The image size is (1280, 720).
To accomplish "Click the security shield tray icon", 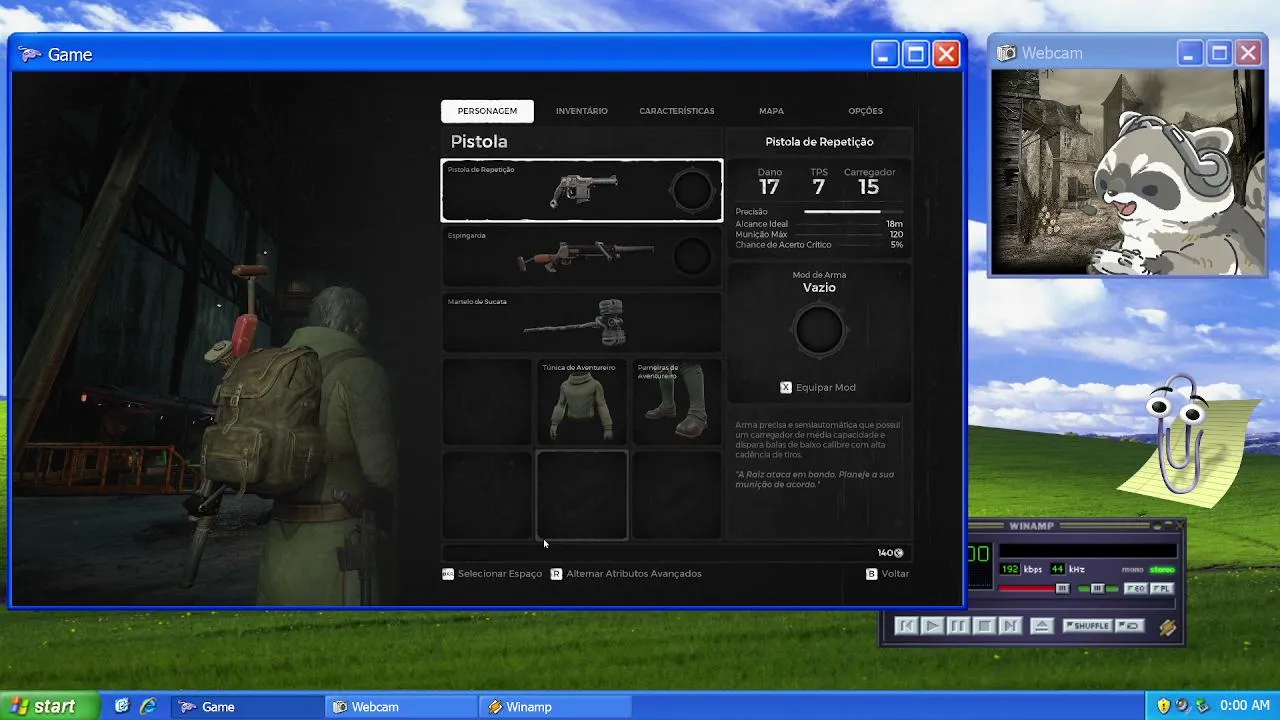I will [x=1164, y=706].
